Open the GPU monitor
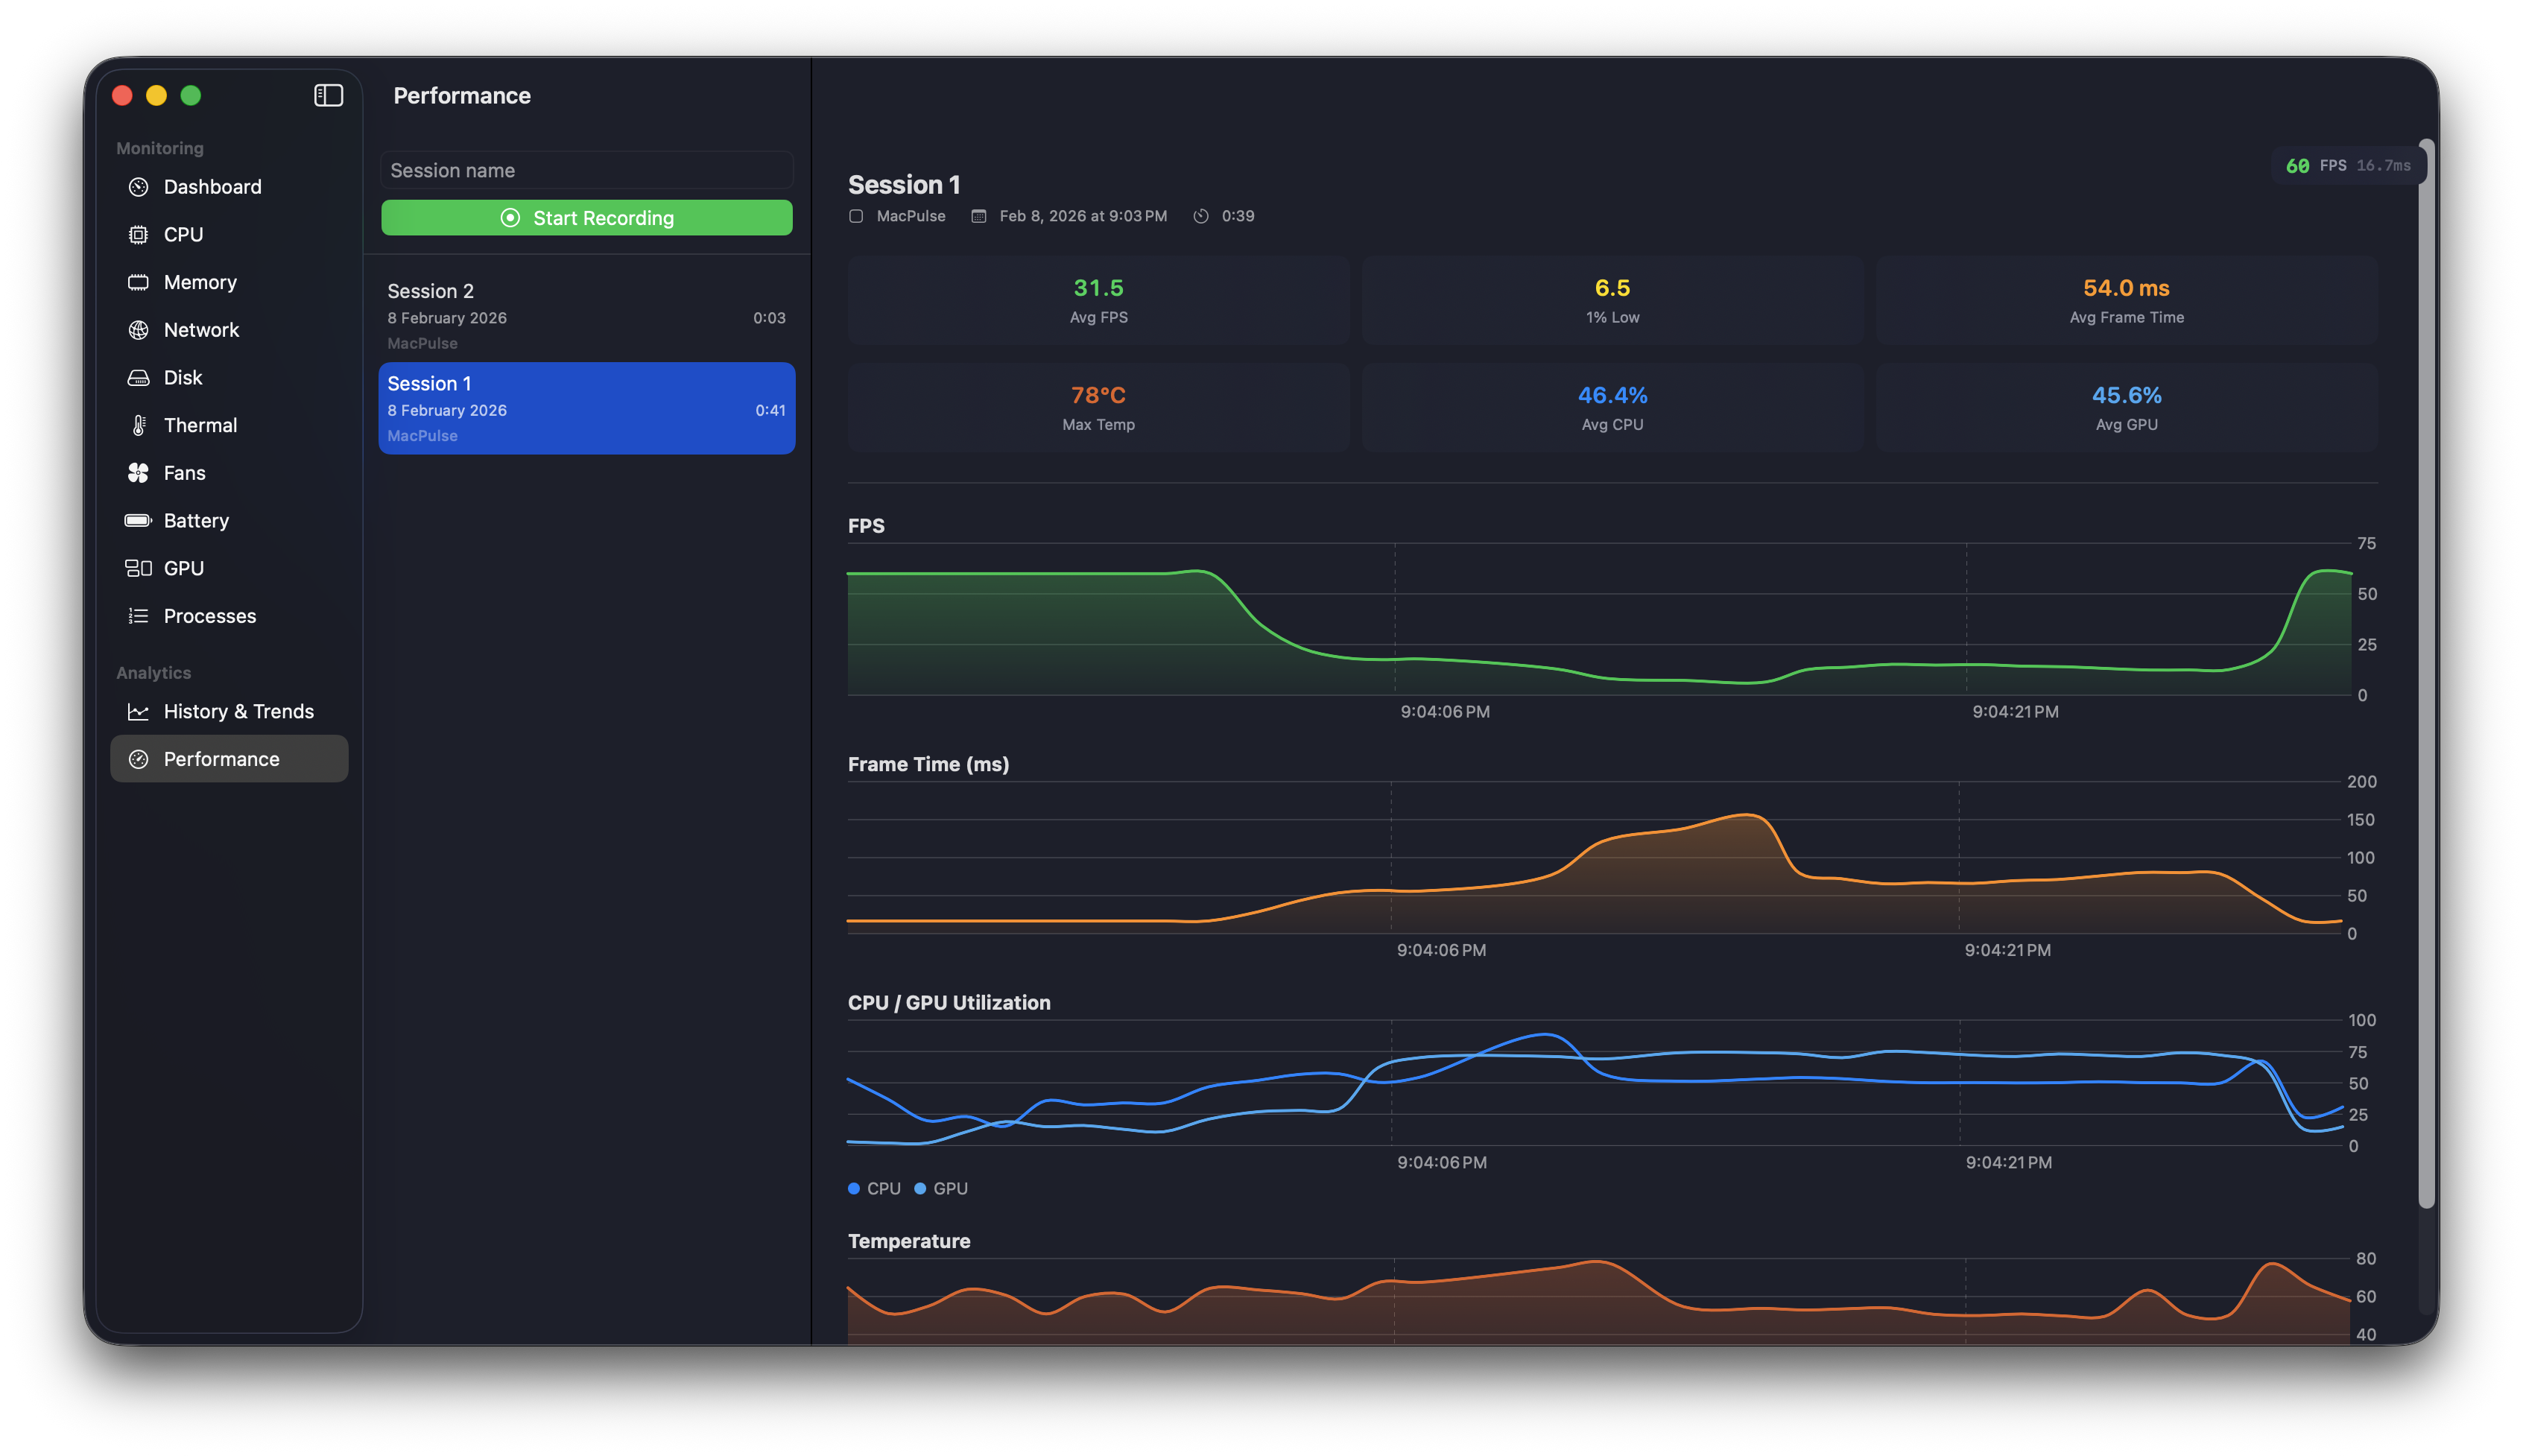2523x1456 pixels. pyautogui.click(x=185, y=567)
